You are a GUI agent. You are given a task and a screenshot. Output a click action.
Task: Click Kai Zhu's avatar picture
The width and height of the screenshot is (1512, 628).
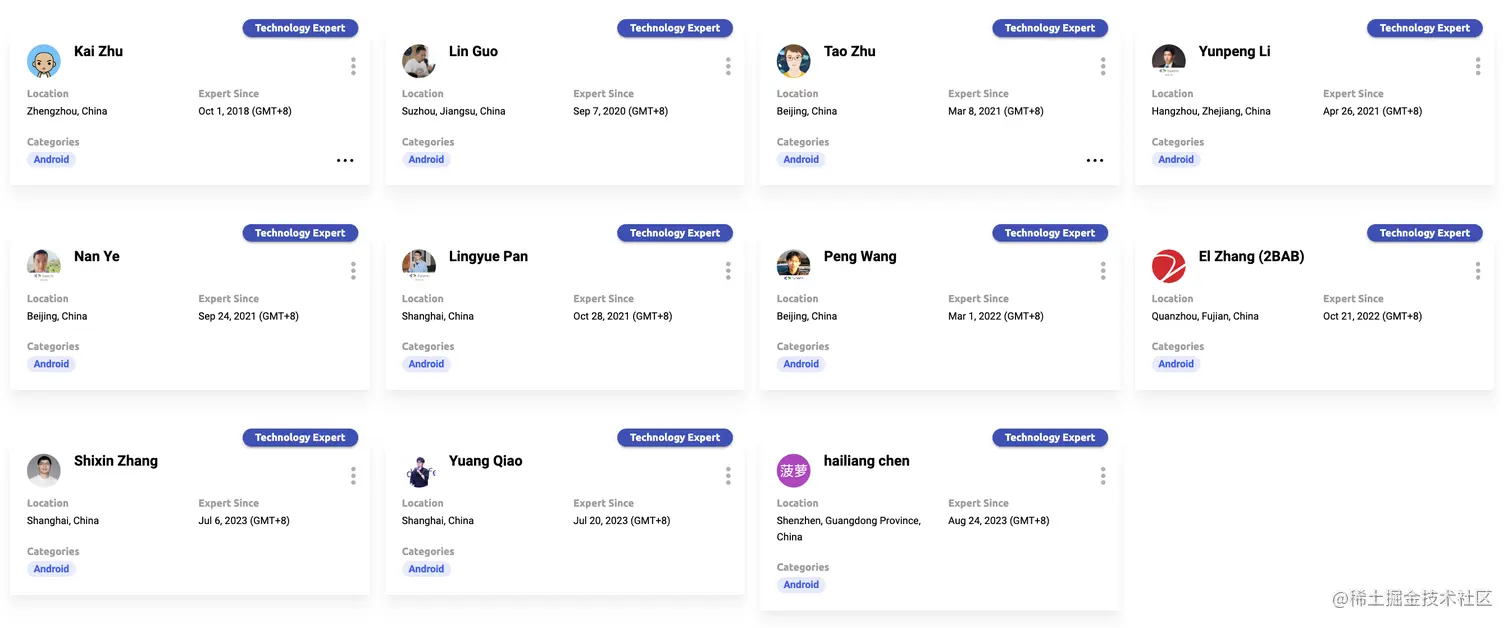(44, 61)
